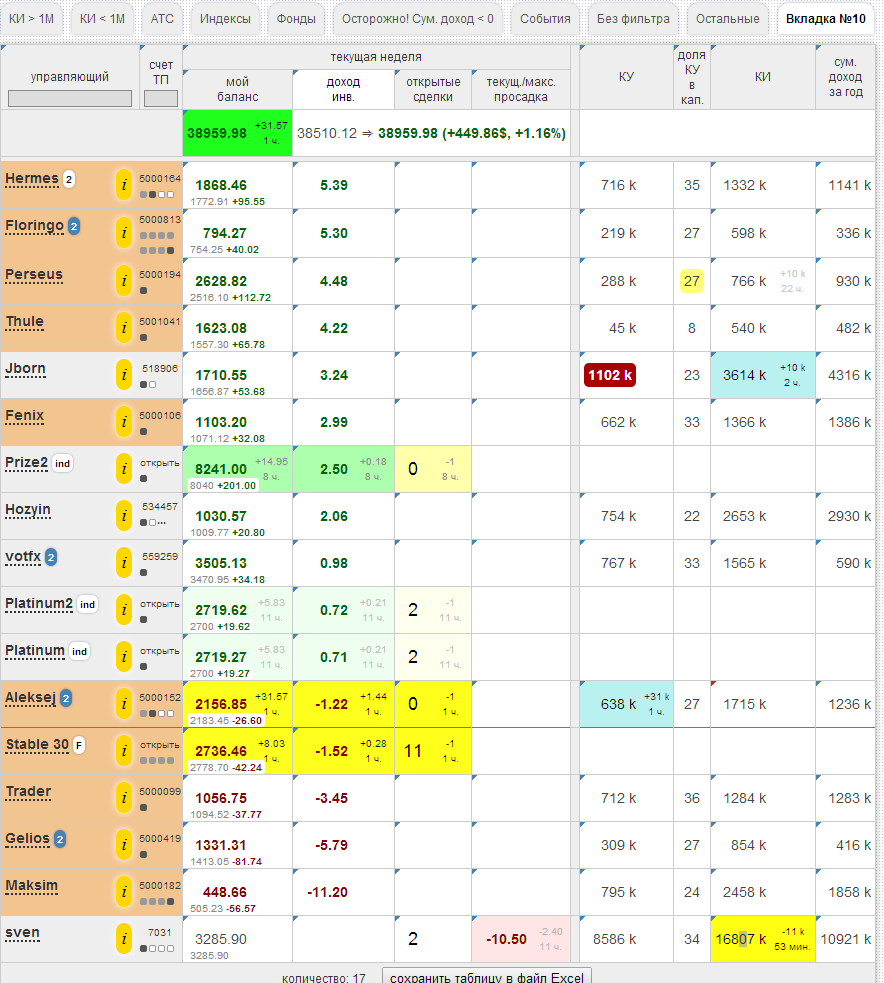This screenshot has width=884, height=983.
Task: Open info icon for Thule manager
Action: (x=124, y=328)
